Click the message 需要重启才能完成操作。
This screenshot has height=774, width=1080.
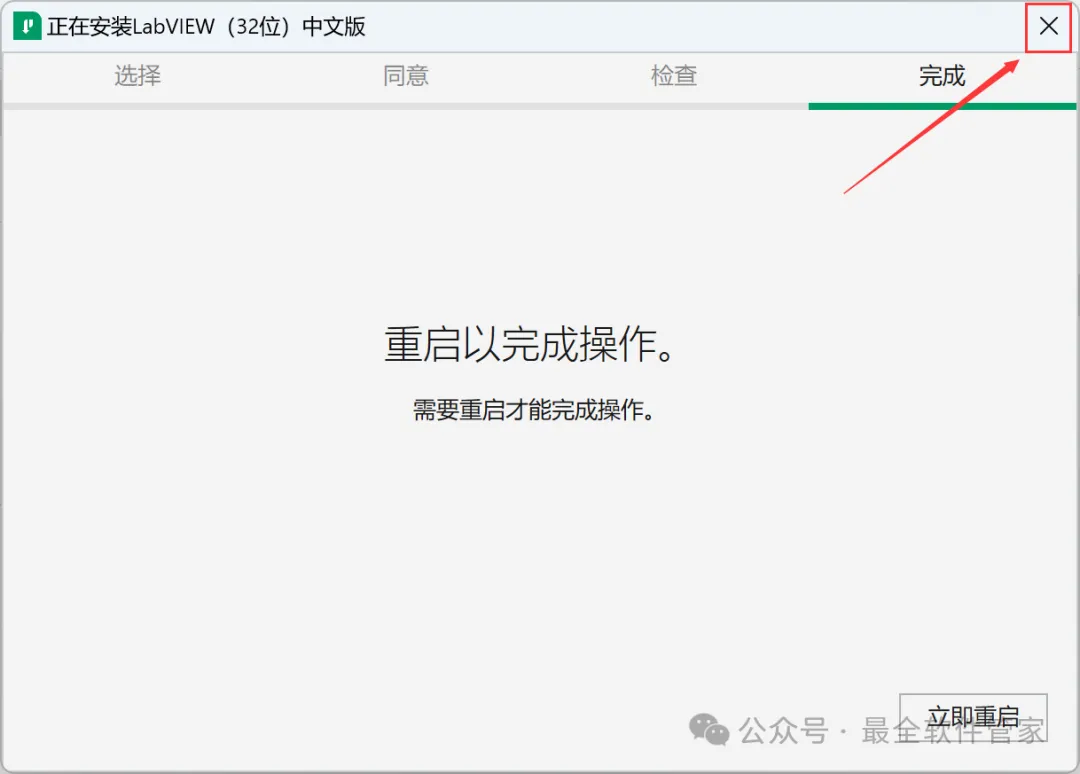(533, 410)
